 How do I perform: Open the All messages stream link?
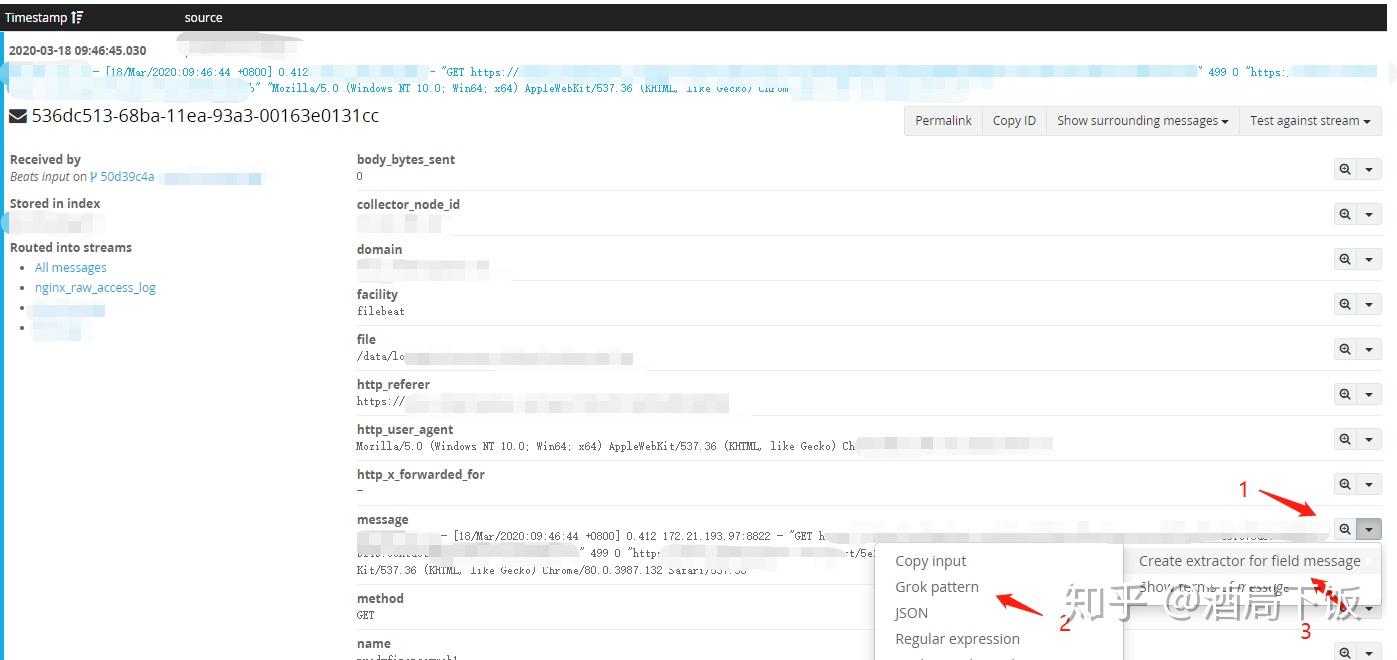coord(70,267)
